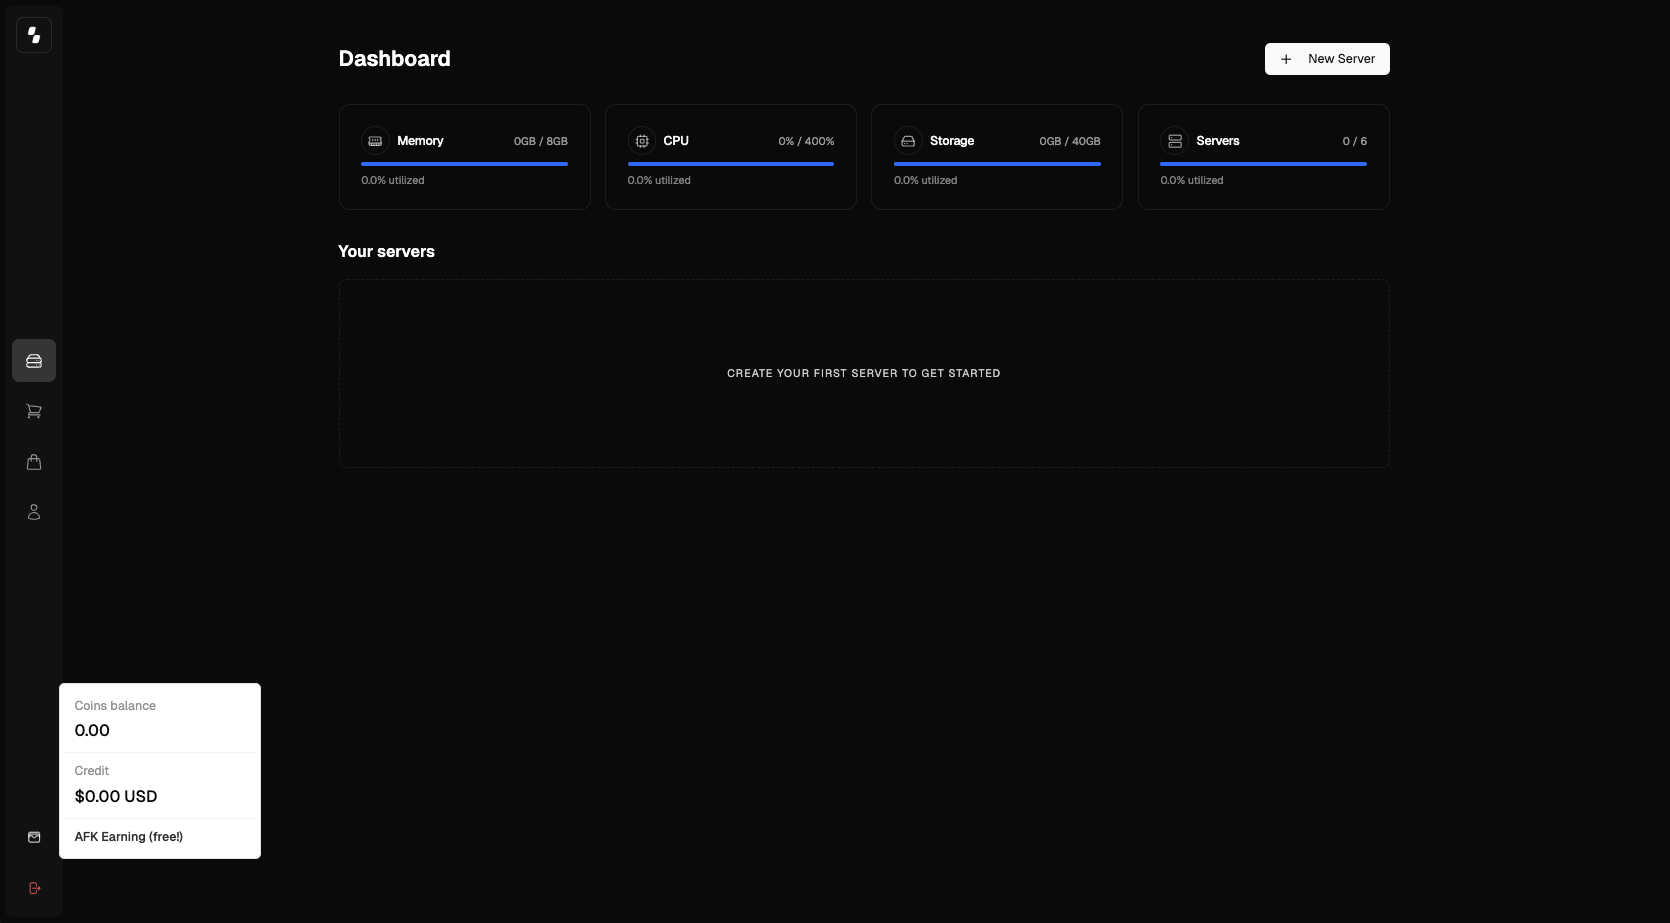Click the dashed server creation placeholder area
1670x923 pixels.
pyautogui.click(x=863, y=373)
